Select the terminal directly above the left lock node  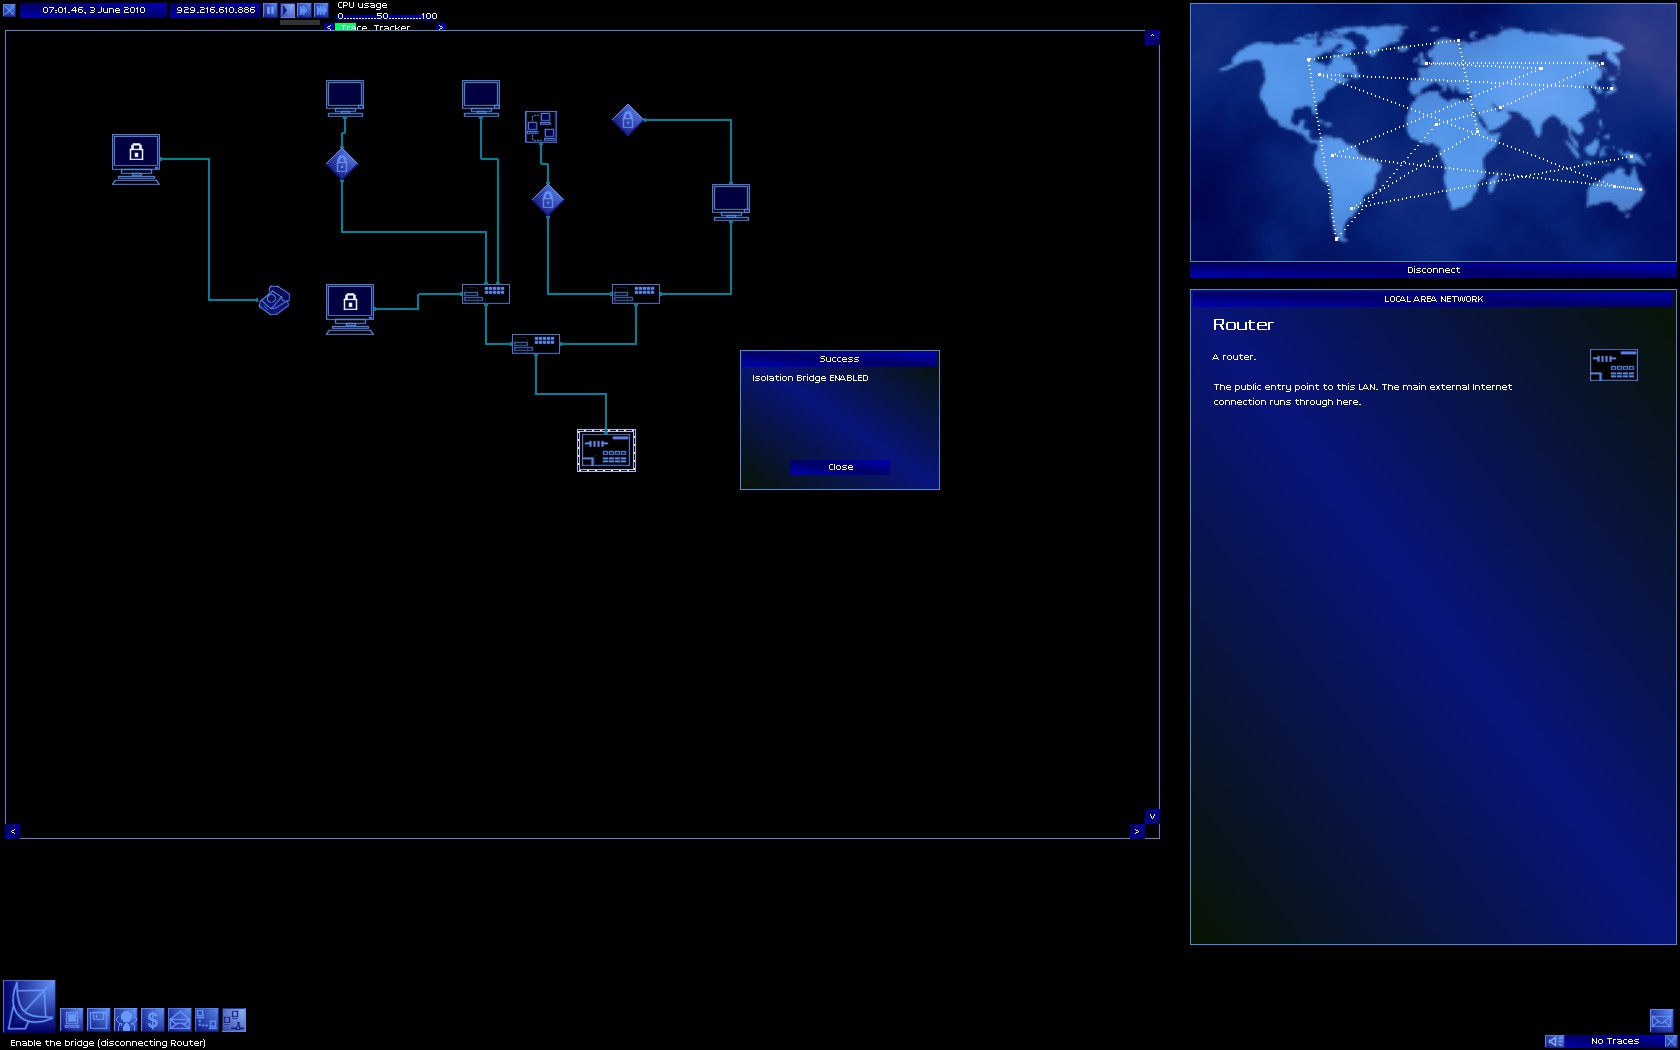(345, 98)
